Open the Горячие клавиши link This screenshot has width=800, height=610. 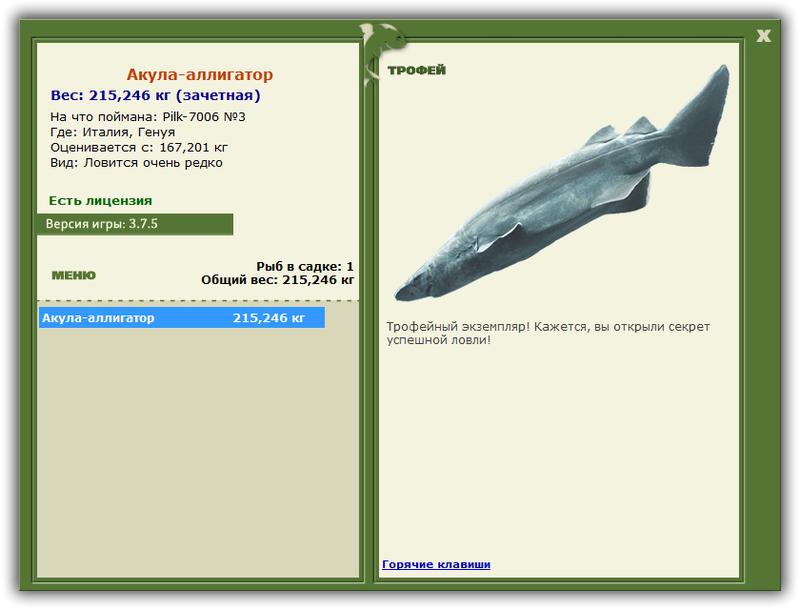tap(436, 564)
